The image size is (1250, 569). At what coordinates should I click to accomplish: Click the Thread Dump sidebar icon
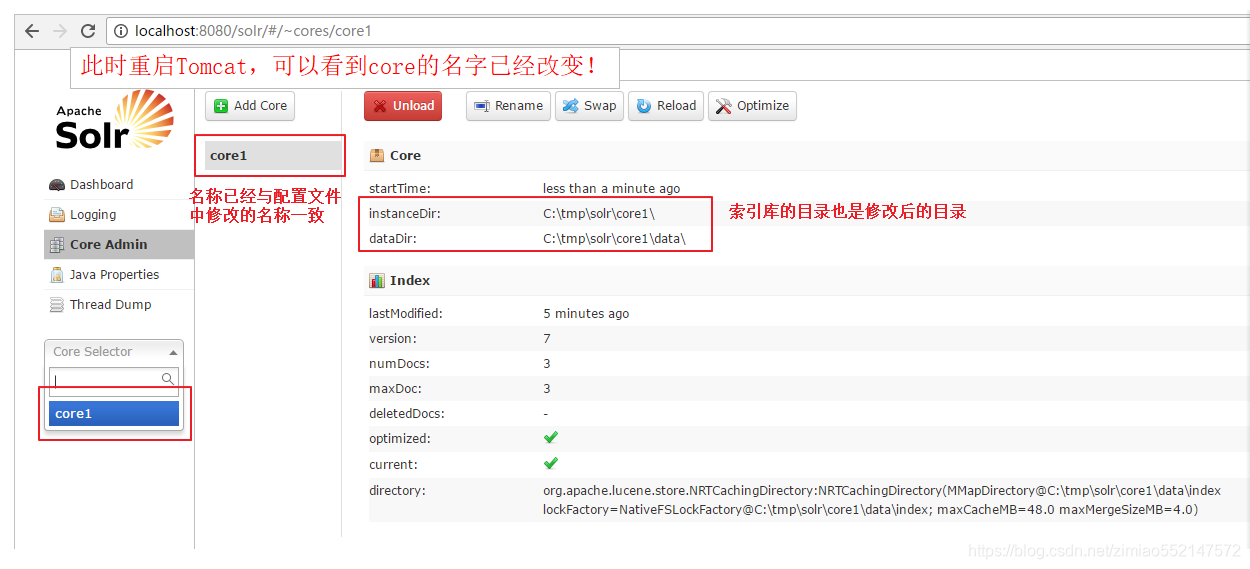[57, 305]
